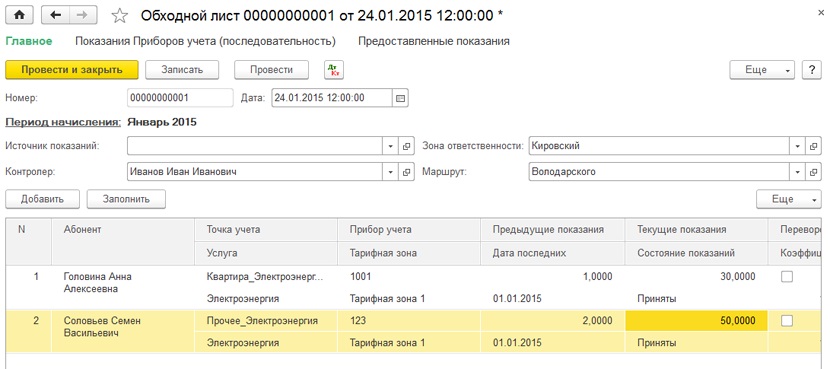
Task: Focus the Номер input field
Action: (180, 98)
